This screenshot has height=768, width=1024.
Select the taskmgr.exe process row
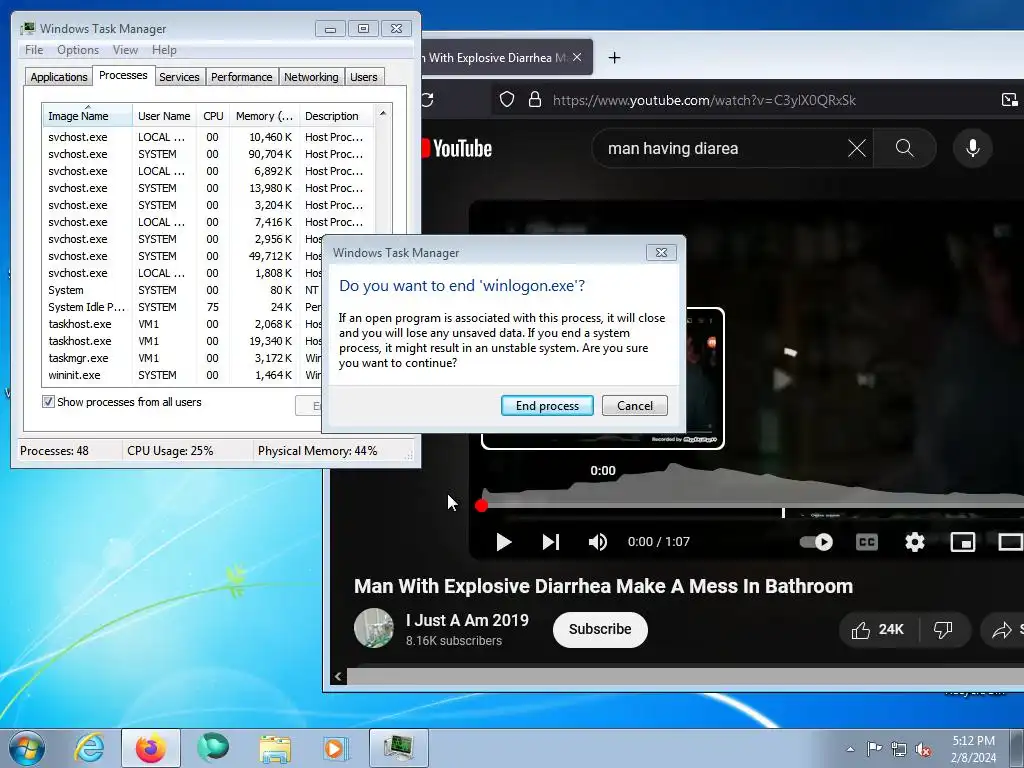pyautogui.click(x=183, y=358)
